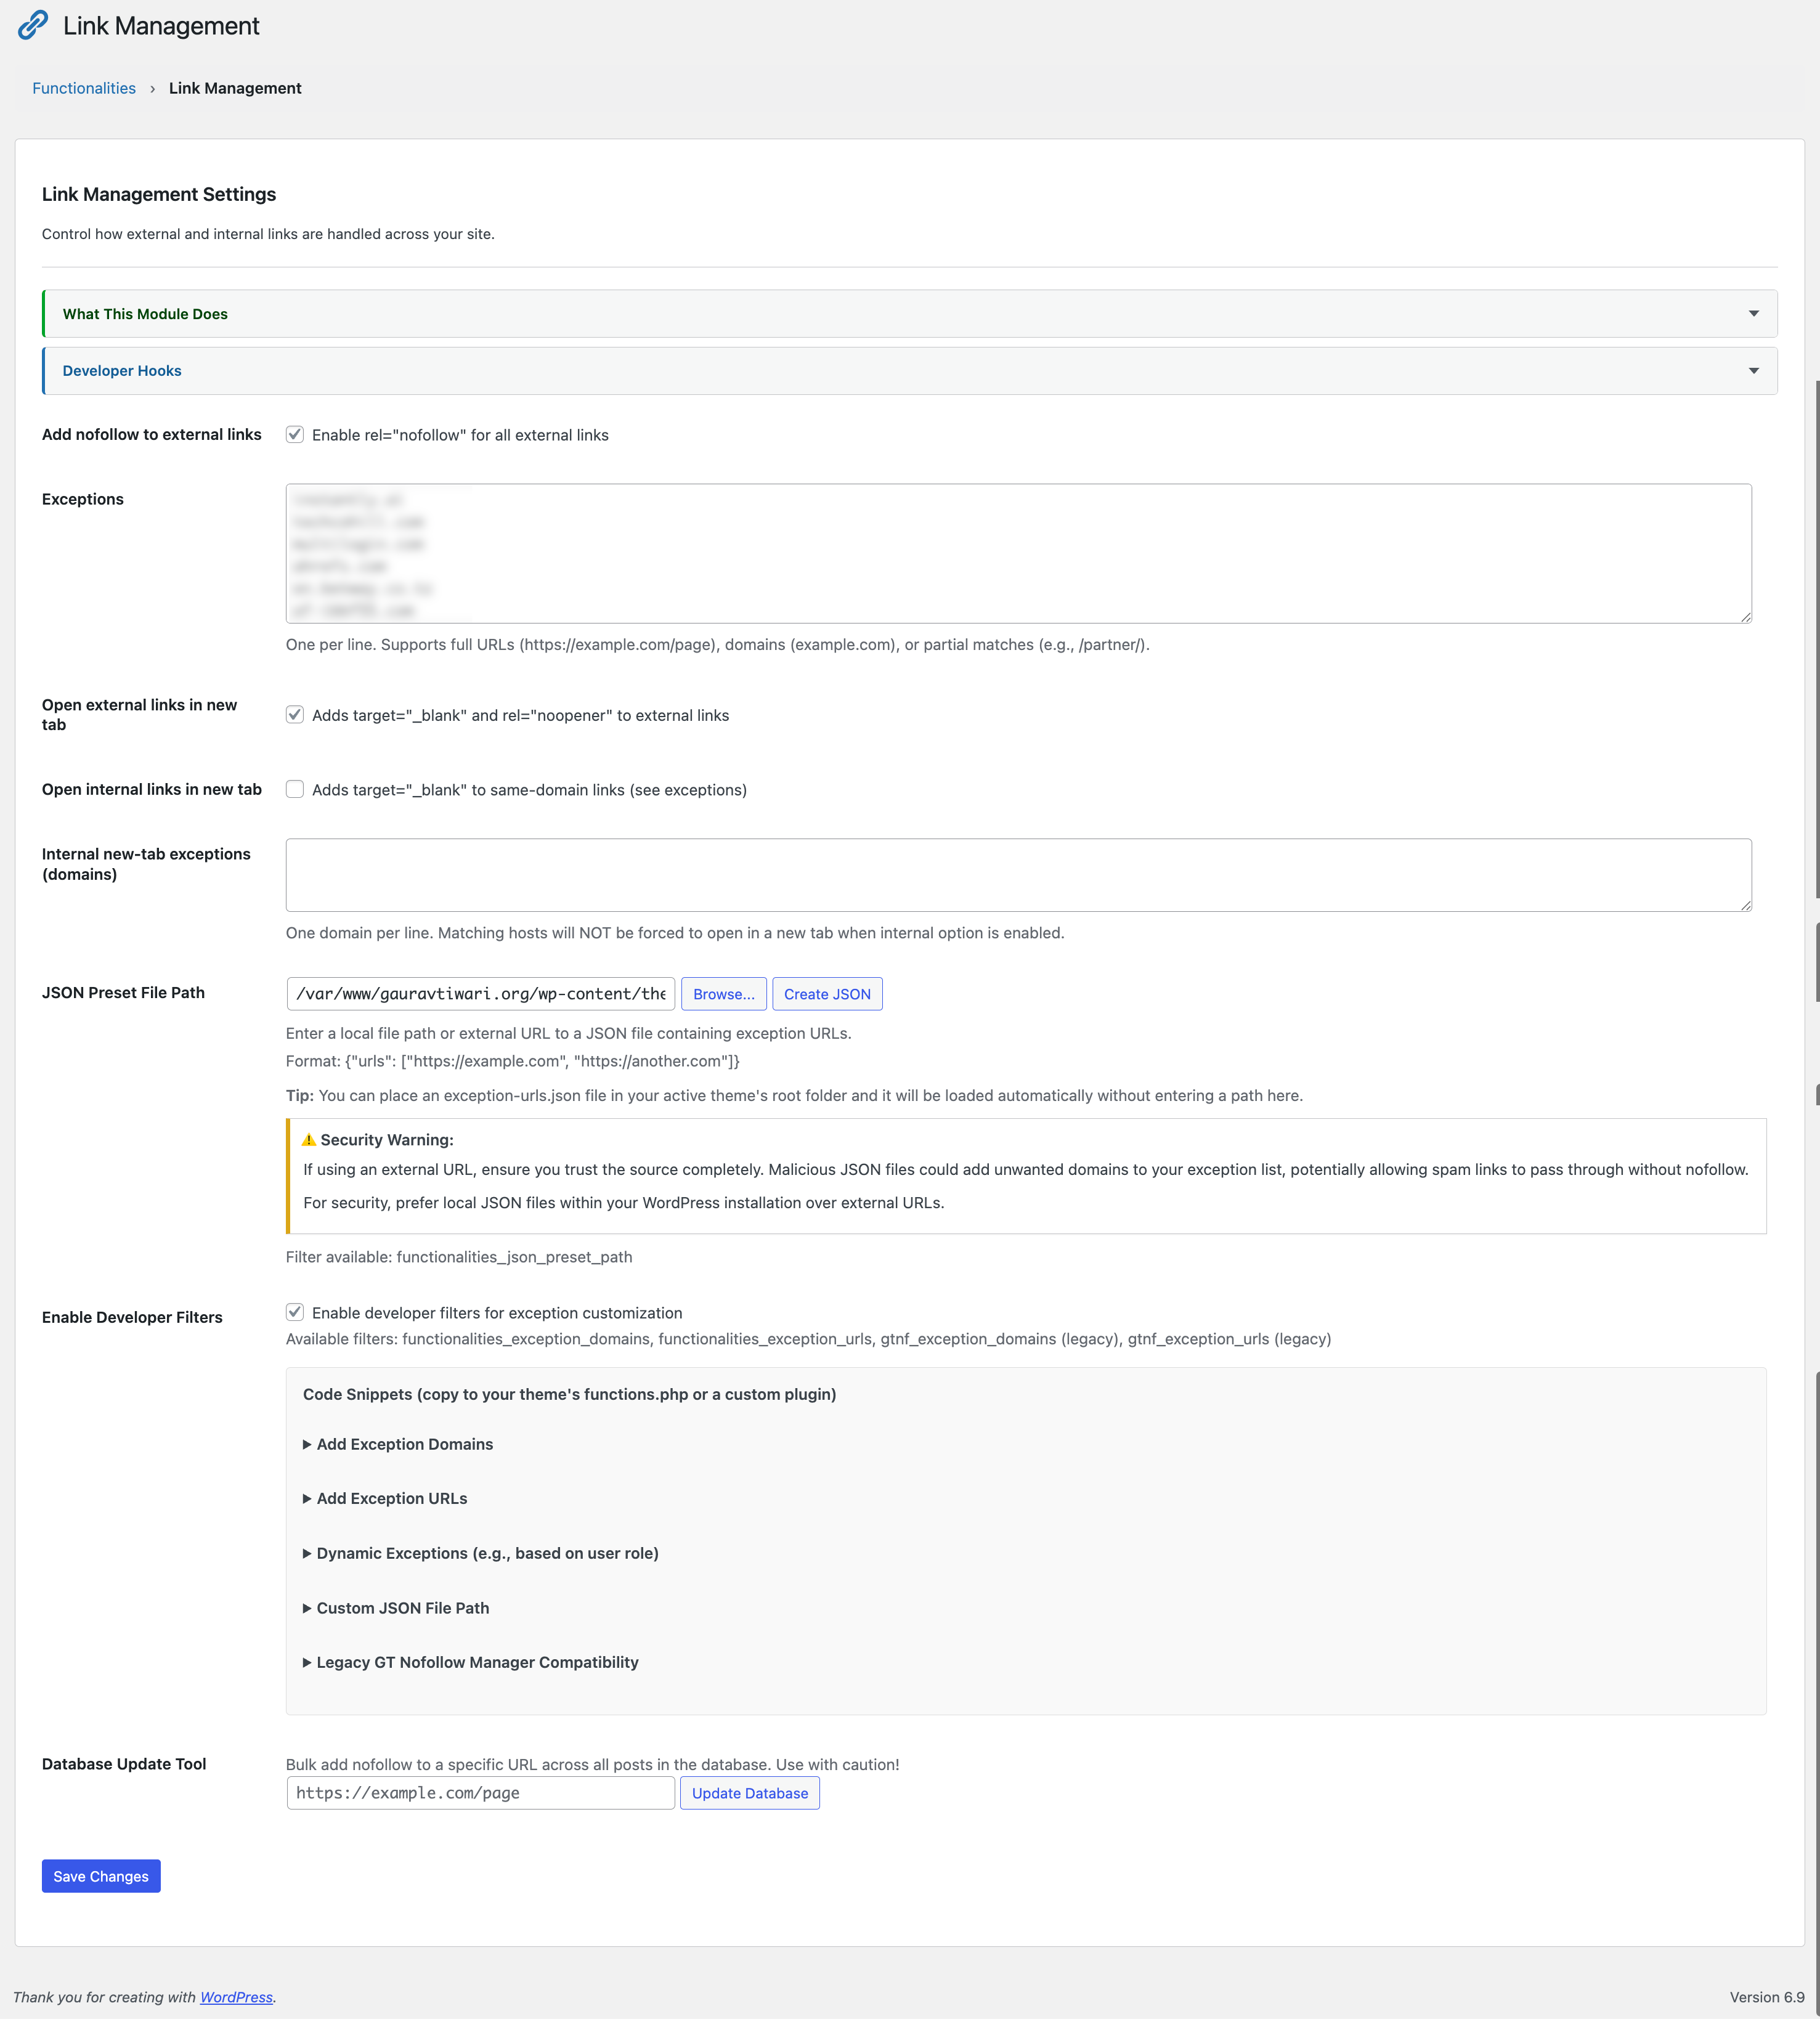Expand Dynamic Exceptions code snippet
This screenshot has height=2019, width=1820.
tap(487, 1553)
